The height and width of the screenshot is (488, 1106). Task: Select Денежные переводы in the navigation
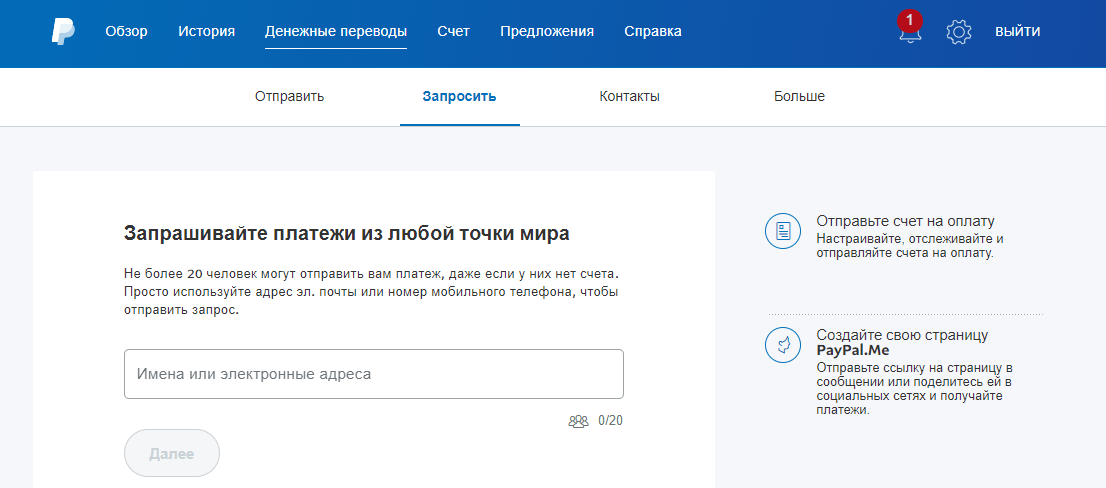[x=336, y=31]
